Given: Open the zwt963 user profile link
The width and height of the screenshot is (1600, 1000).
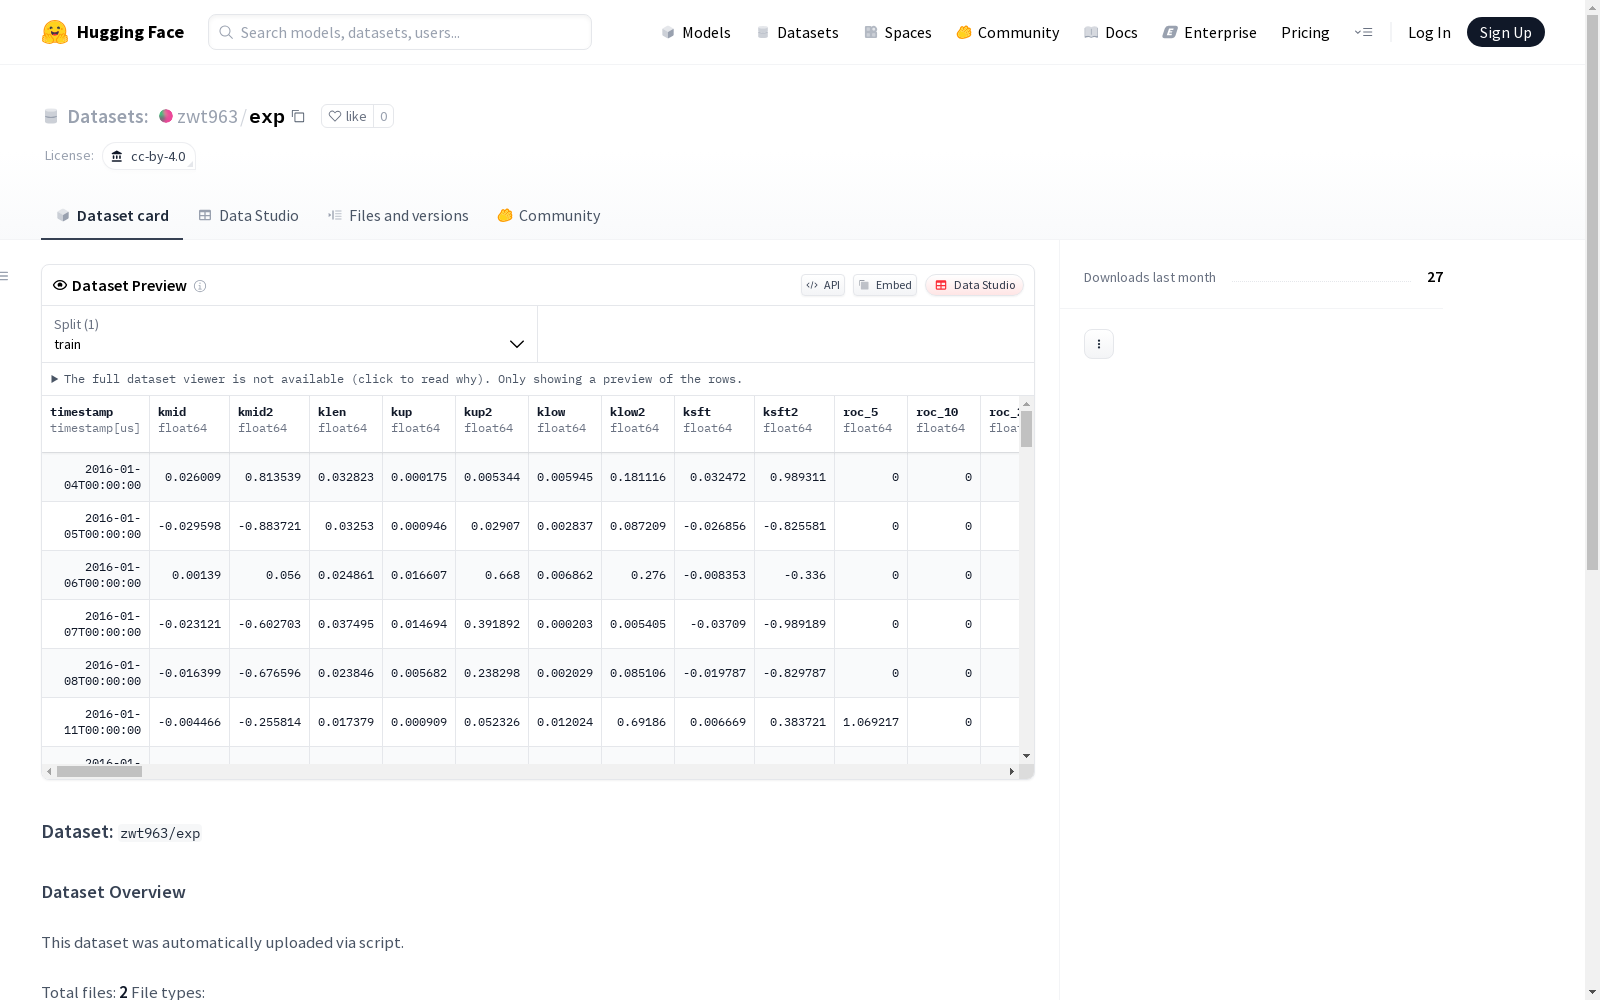Looking at the screenshot, I should [x=207, y=116].
